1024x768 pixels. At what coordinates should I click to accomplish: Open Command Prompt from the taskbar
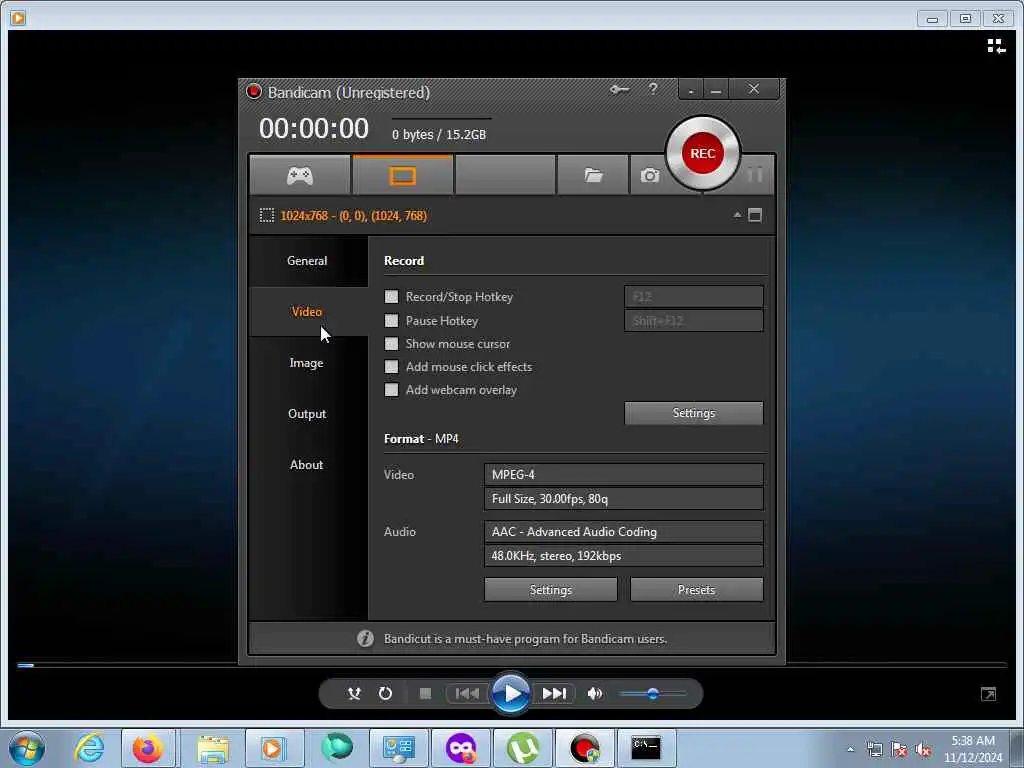point(646,748)
